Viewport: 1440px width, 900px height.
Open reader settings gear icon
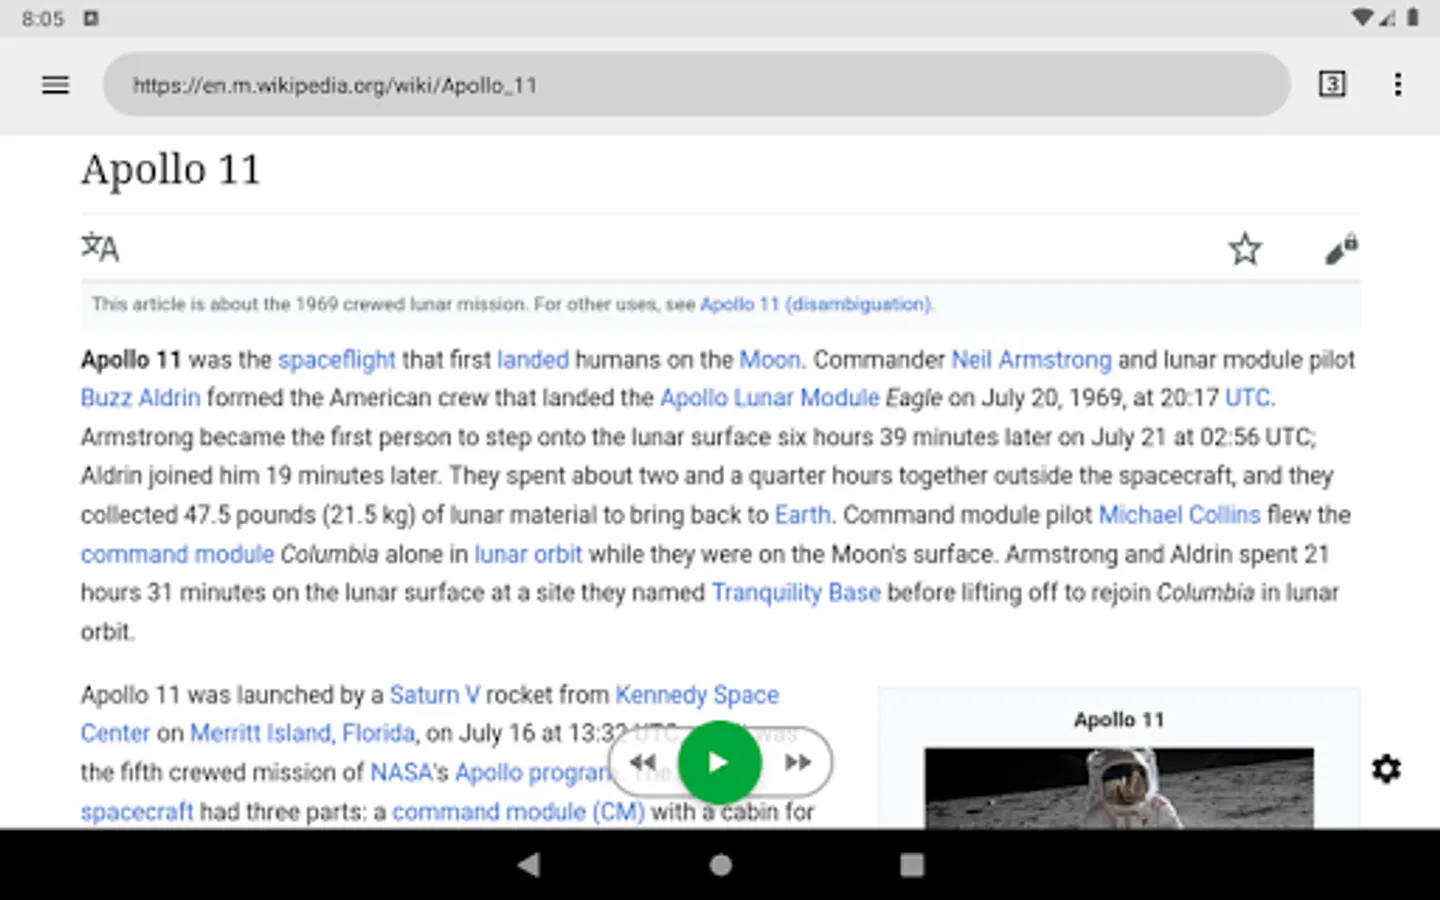pyautogui.click(x=1386, y=769)
